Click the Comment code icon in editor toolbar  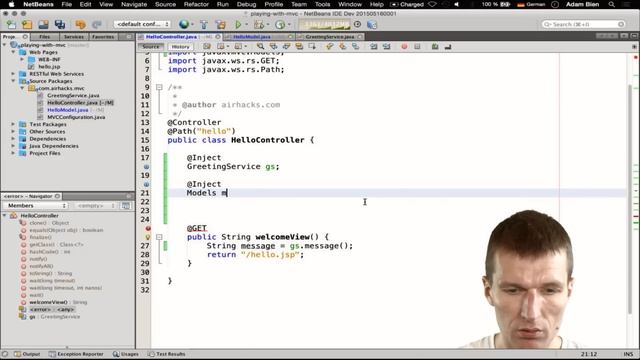click(x=435, y=47)
